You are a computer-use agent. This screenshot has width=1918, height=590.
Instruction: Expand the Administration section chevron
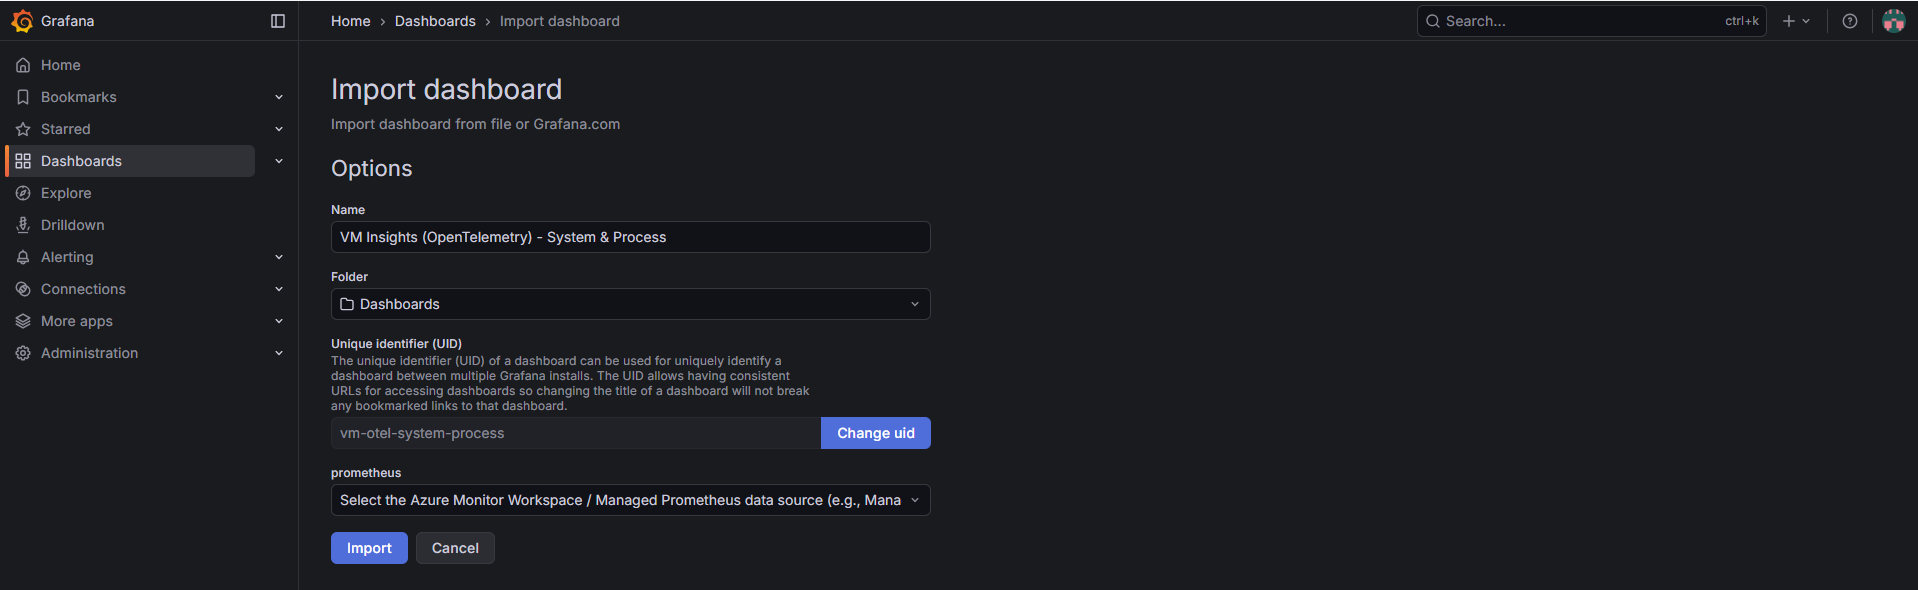(x=279, y=353)
